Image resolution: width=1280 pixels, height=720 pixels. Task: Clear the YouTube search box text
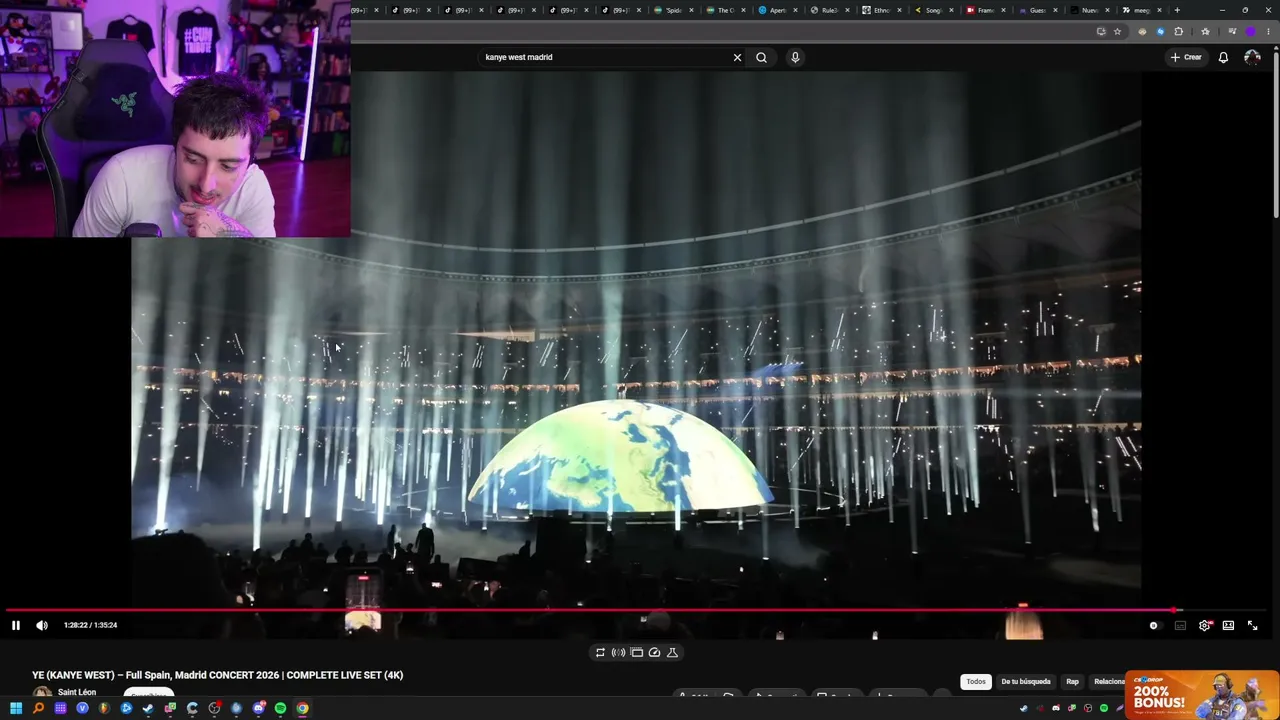(x=737, y=57)
